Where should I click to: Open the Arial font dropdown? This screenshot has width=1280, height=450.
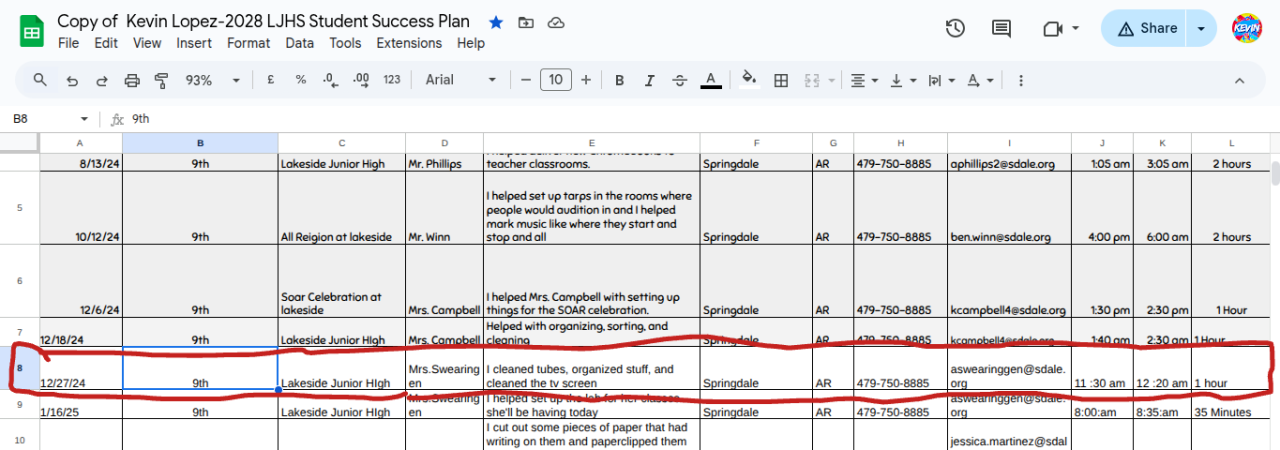[x=461, y=80]
